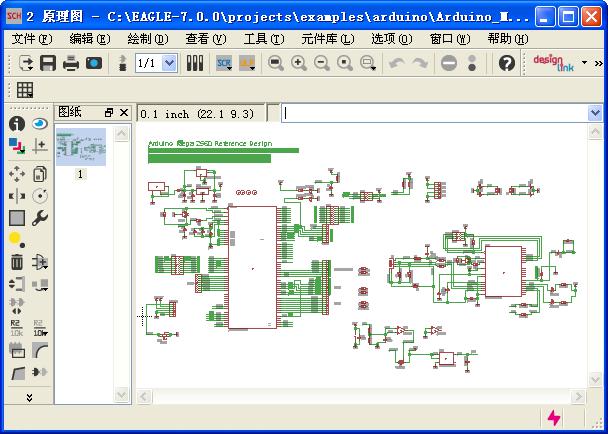Click the Help question mark icon
Viewport: 608px width, 434px height.
(x=507, y=63)
